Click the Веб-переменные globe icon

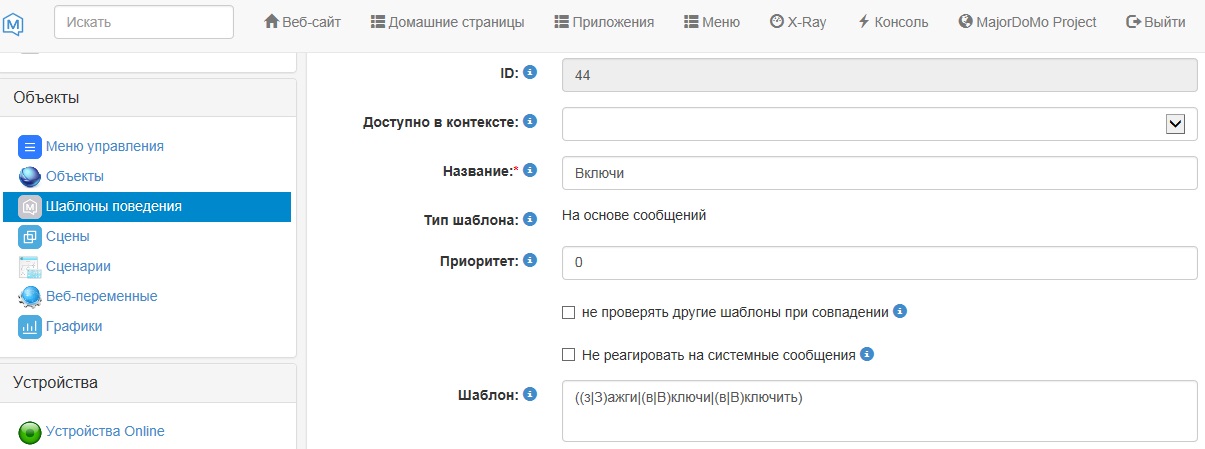point(30,297)
